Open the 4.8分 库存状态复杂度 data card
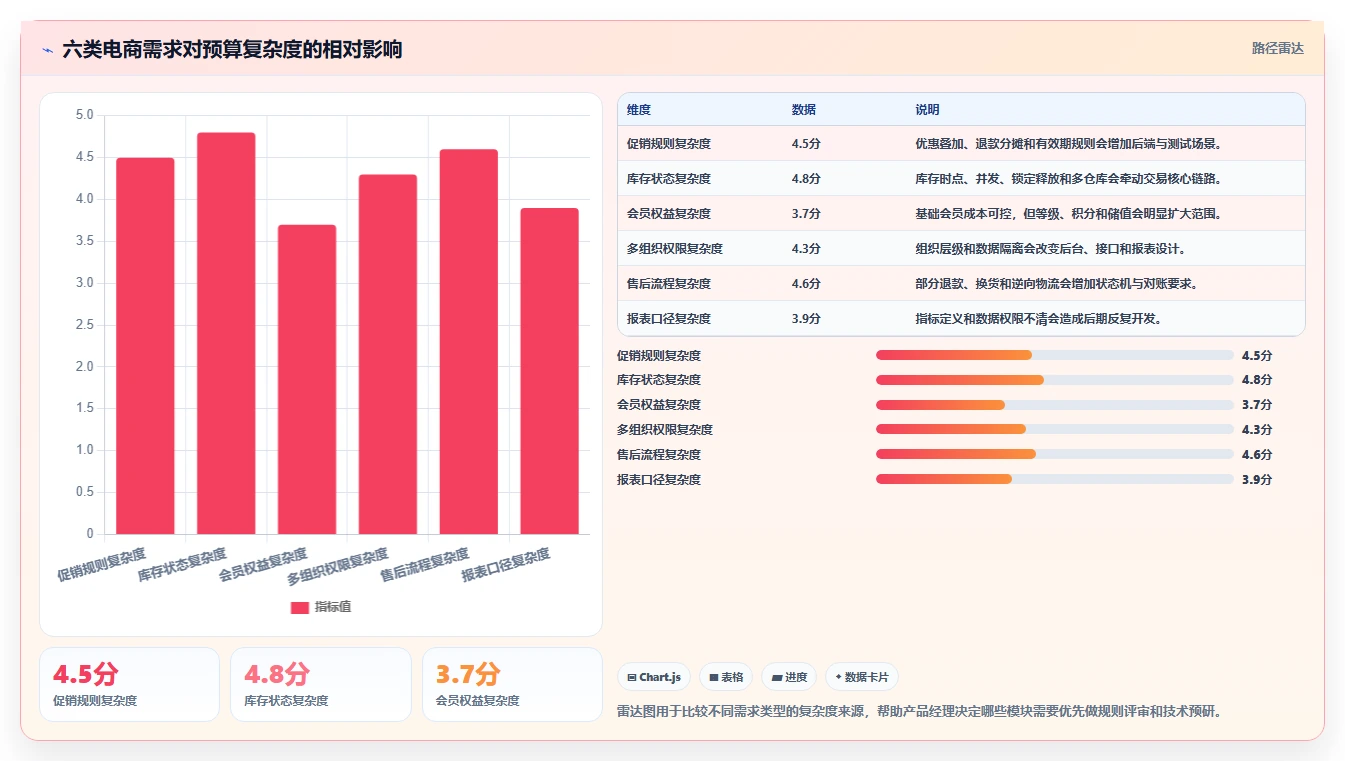 point(321,684)
